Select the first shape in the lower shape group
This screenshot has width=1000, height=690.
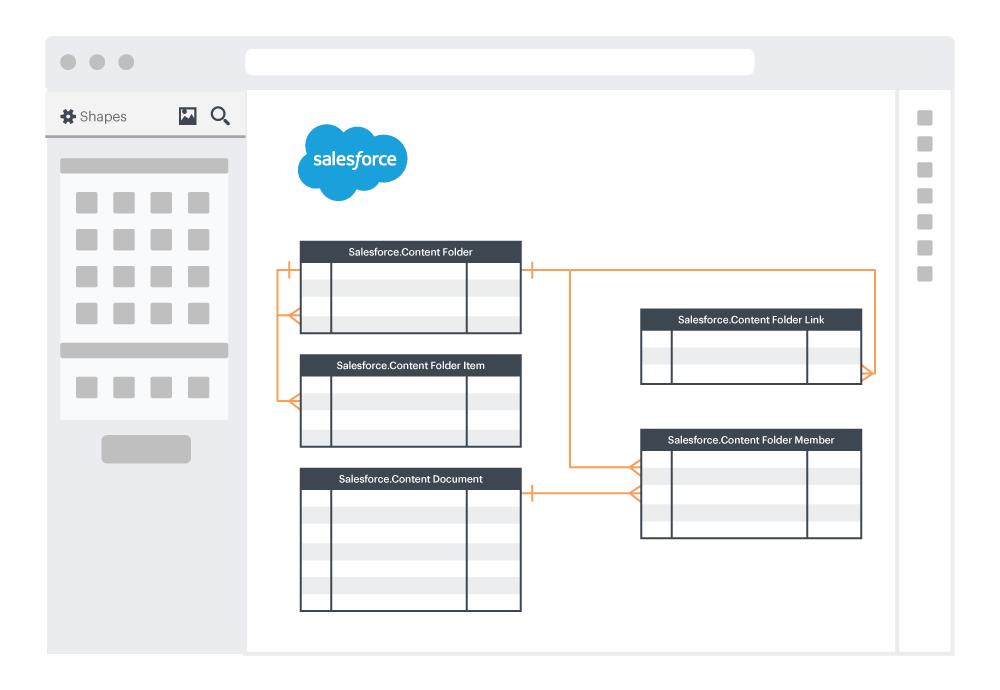tap(87, 387)
